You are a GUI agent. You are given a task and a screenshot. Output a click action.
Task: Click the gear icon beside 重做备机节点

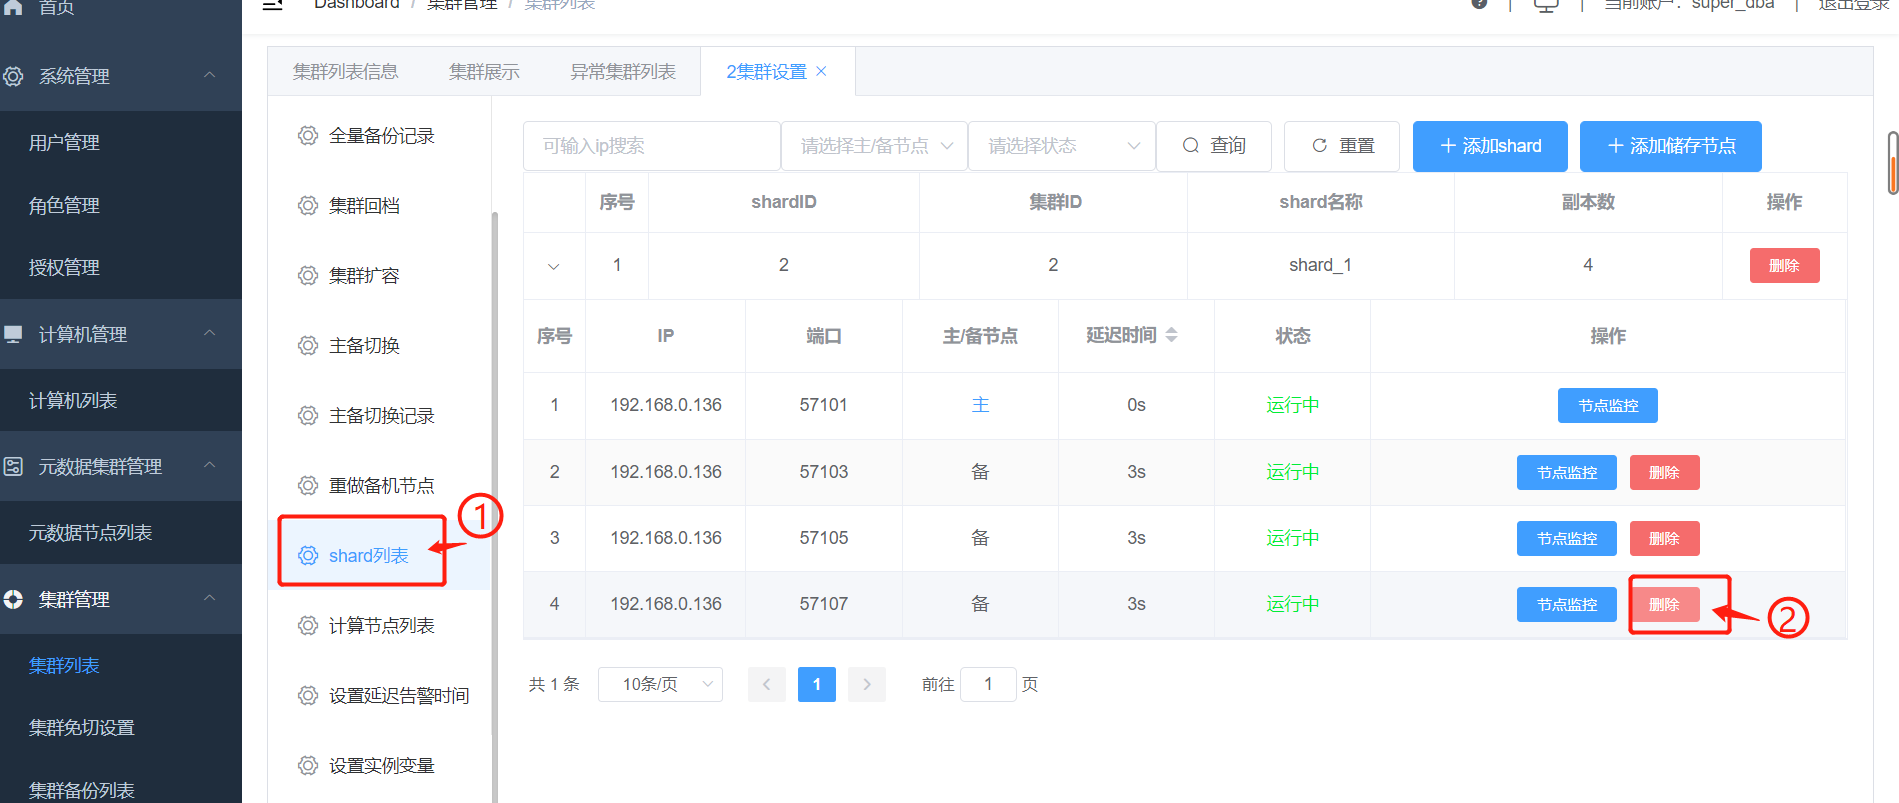(308, 486)
